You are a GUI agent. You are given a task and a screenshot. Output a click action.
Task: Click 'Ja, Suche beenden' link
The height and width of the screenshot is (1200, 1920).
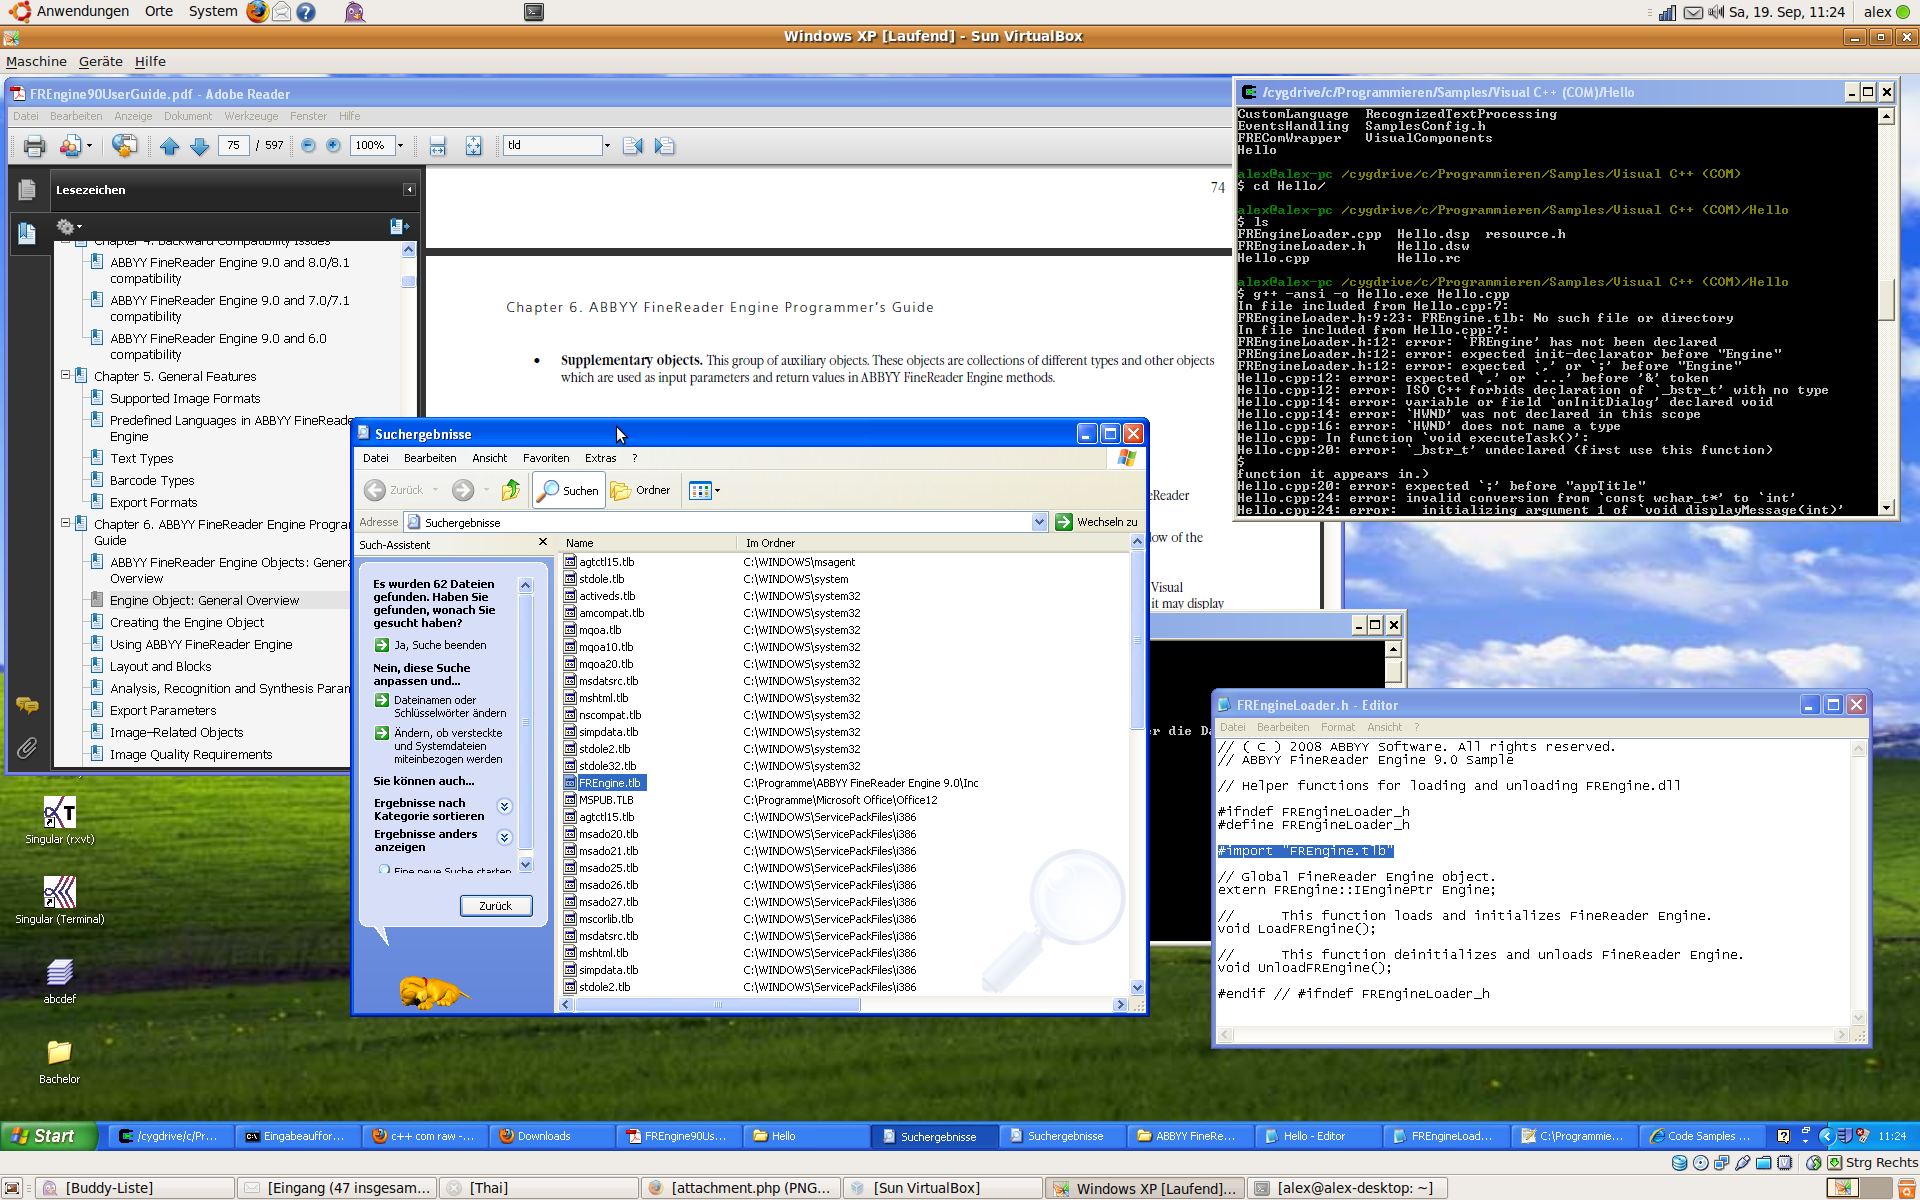pos(439,645)
